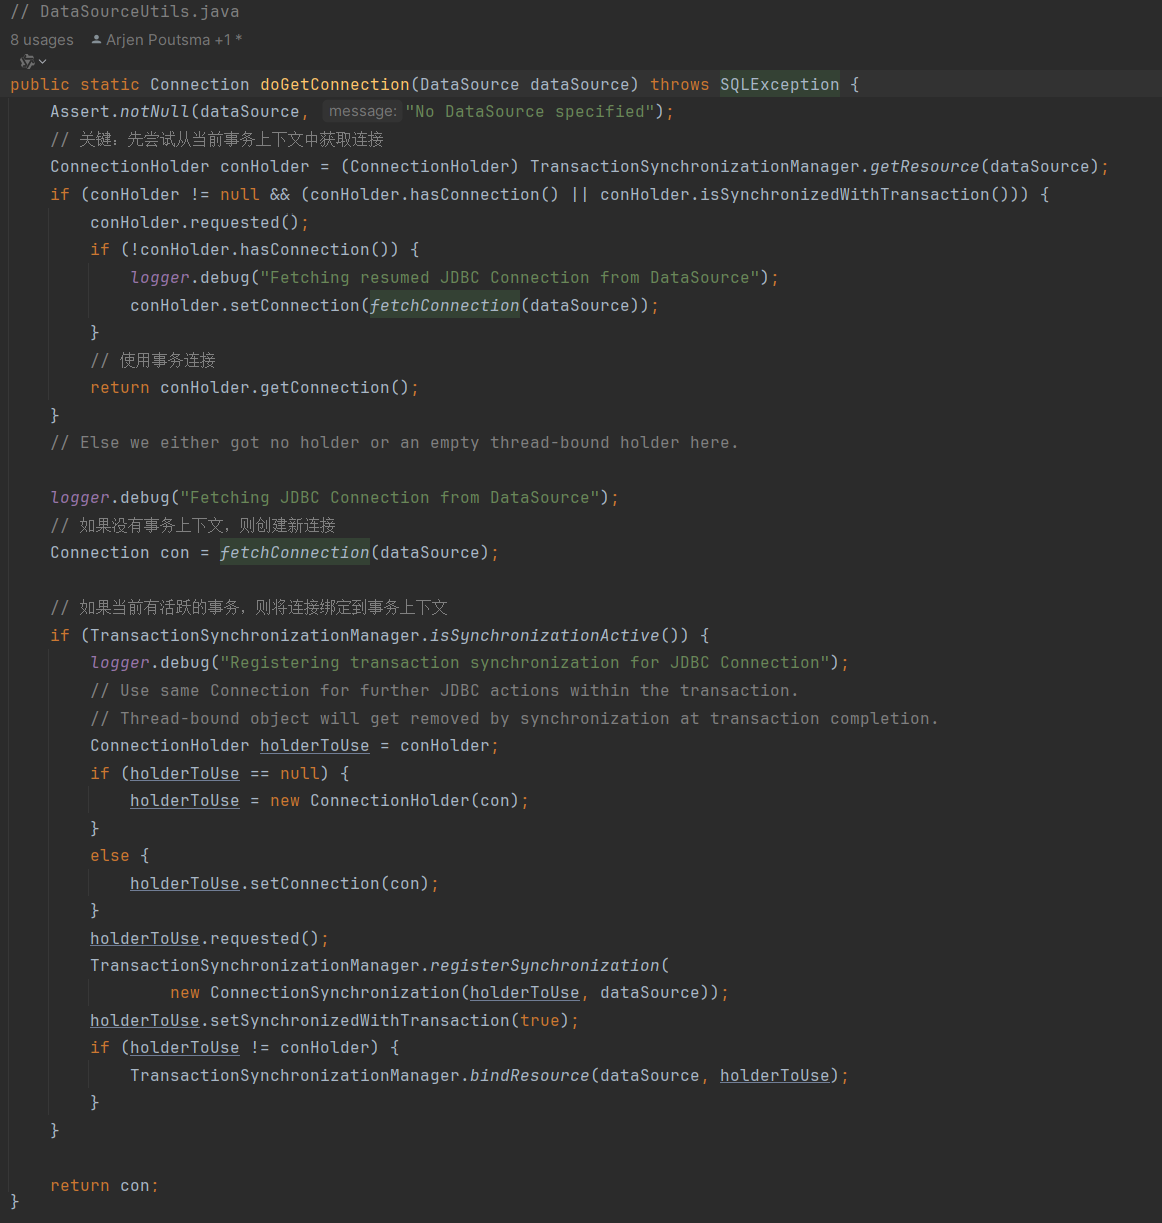This screenshot has width=1162, height=1223.
Task: Click SQLException in the throws clause
Action: (x=780, y=85)
